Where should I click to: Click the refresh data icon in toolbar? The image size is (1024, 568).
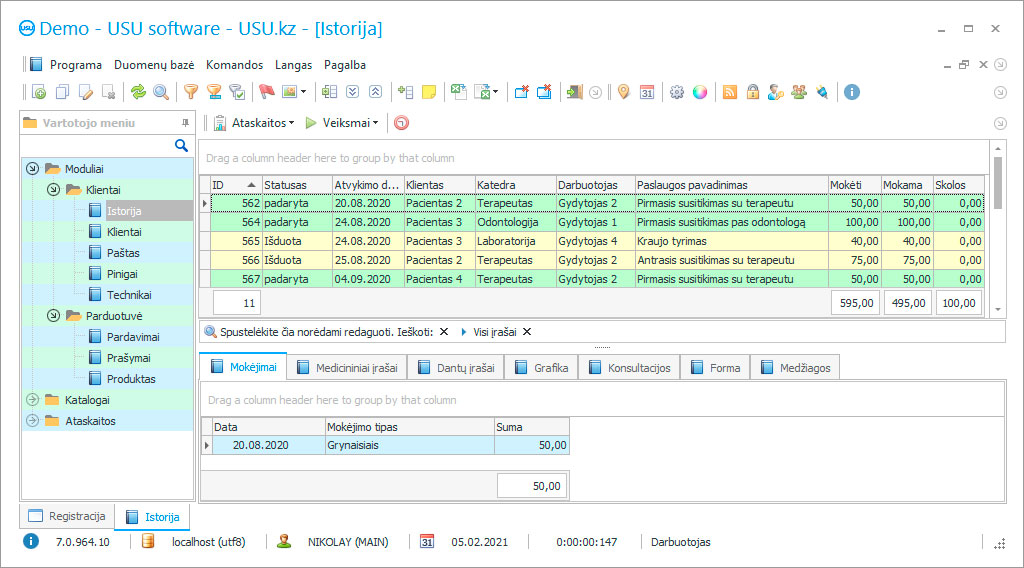138,92
